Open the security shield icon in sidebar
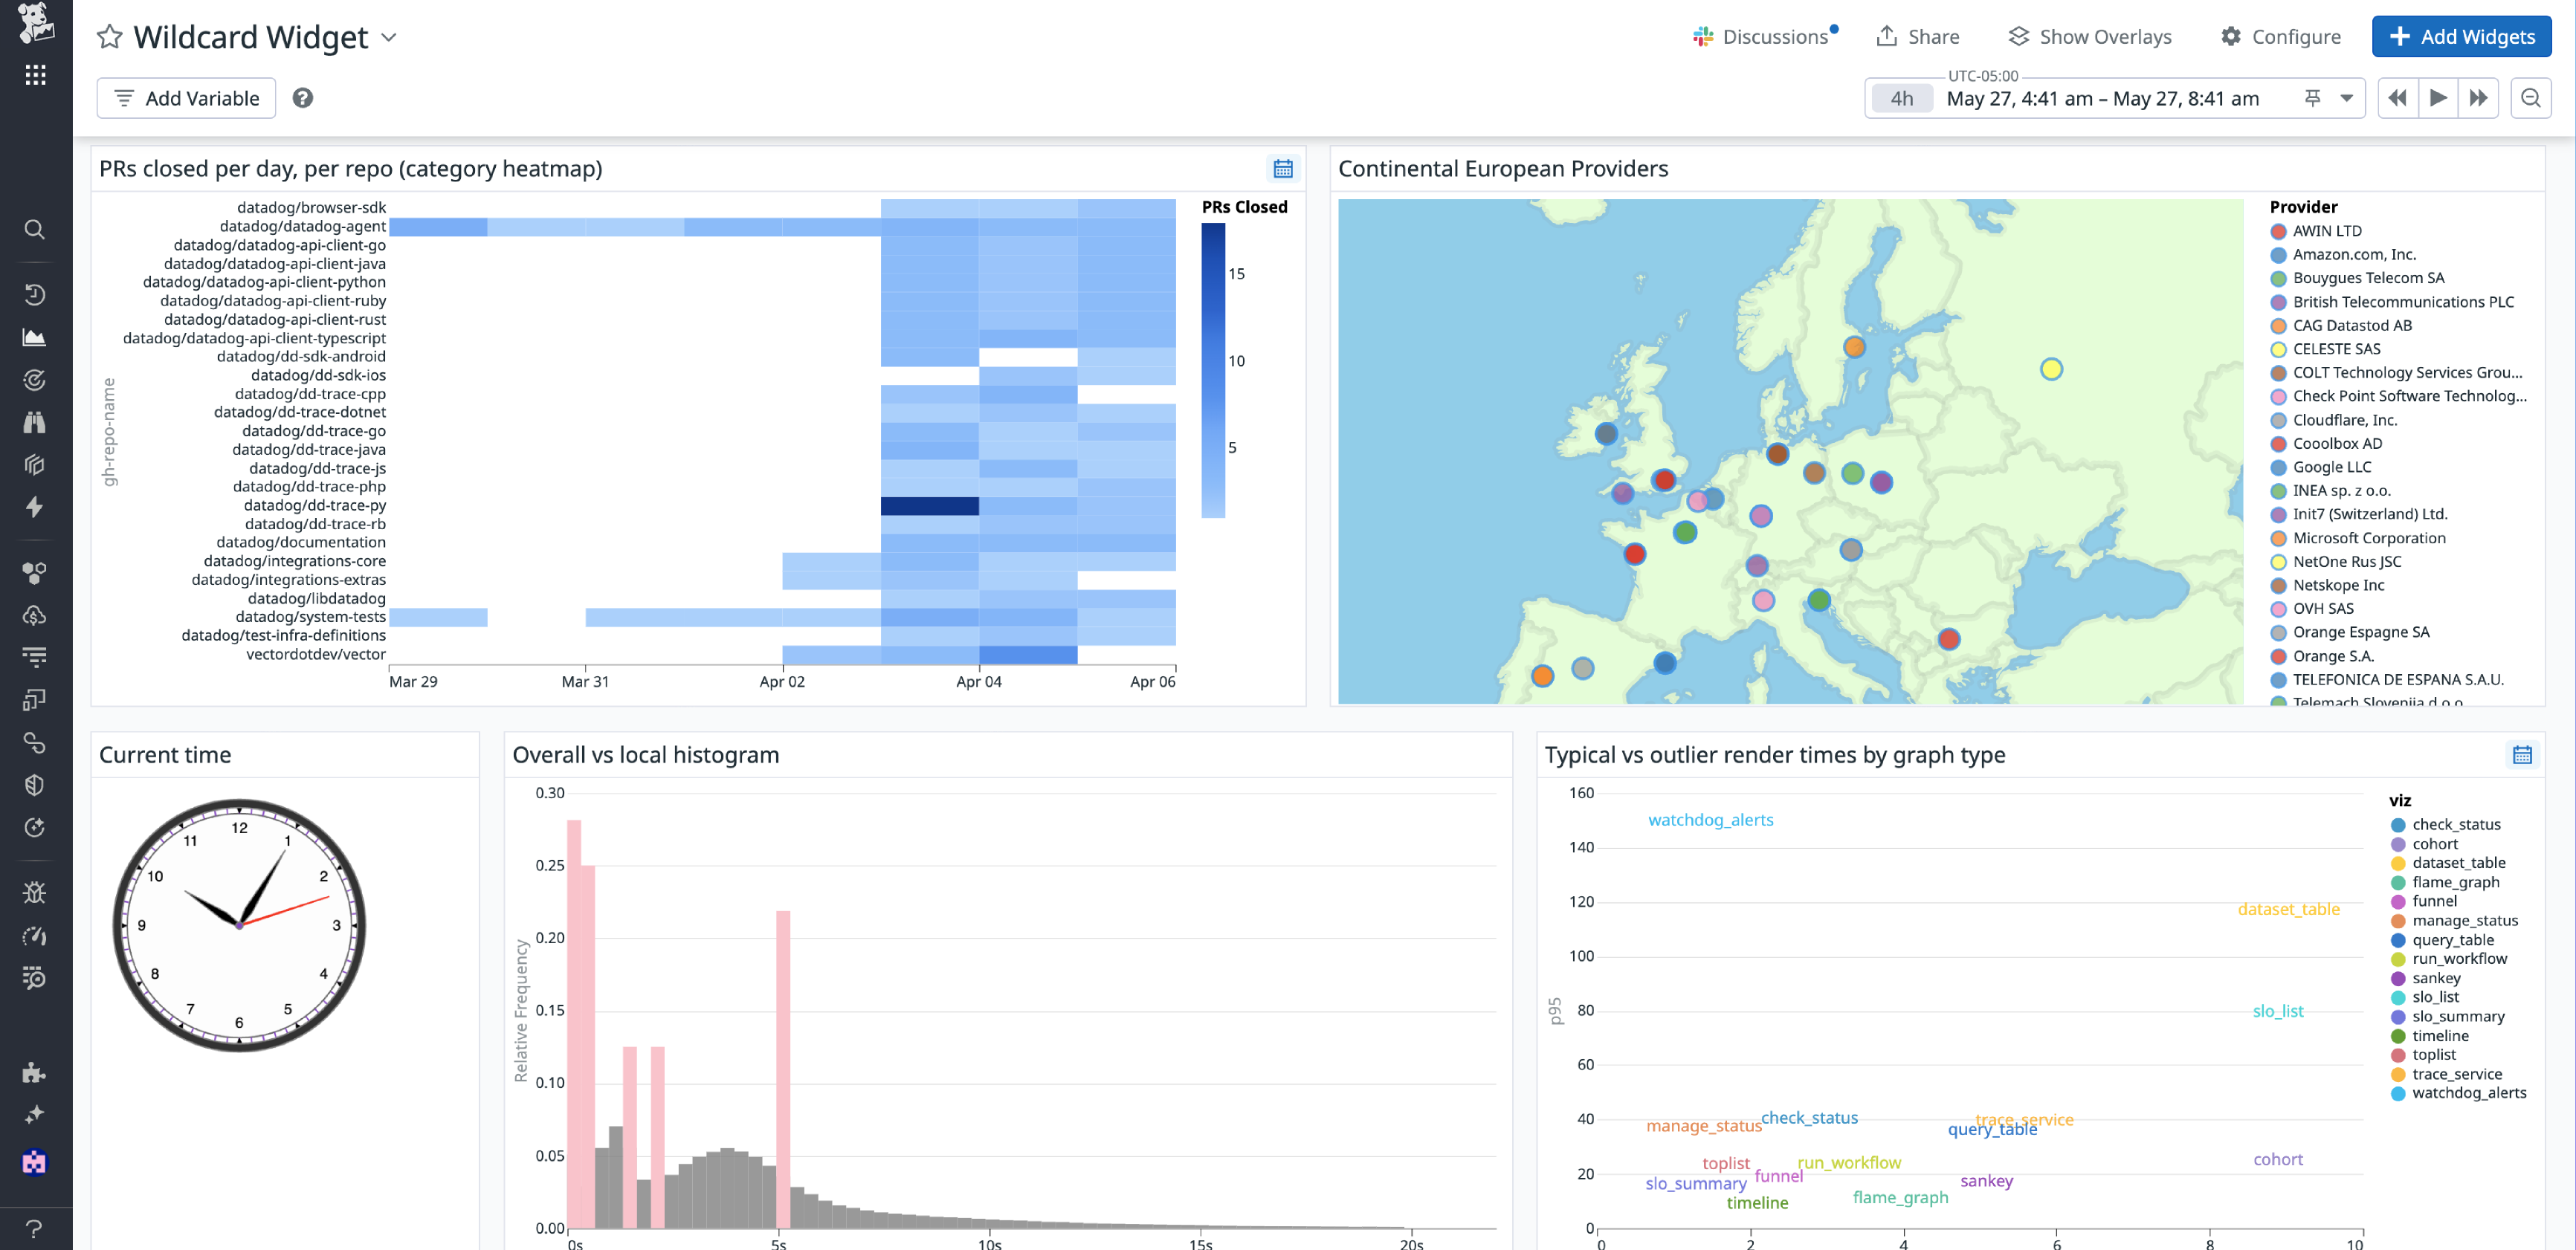2576x1250 pixels. (x=35, y=784)
